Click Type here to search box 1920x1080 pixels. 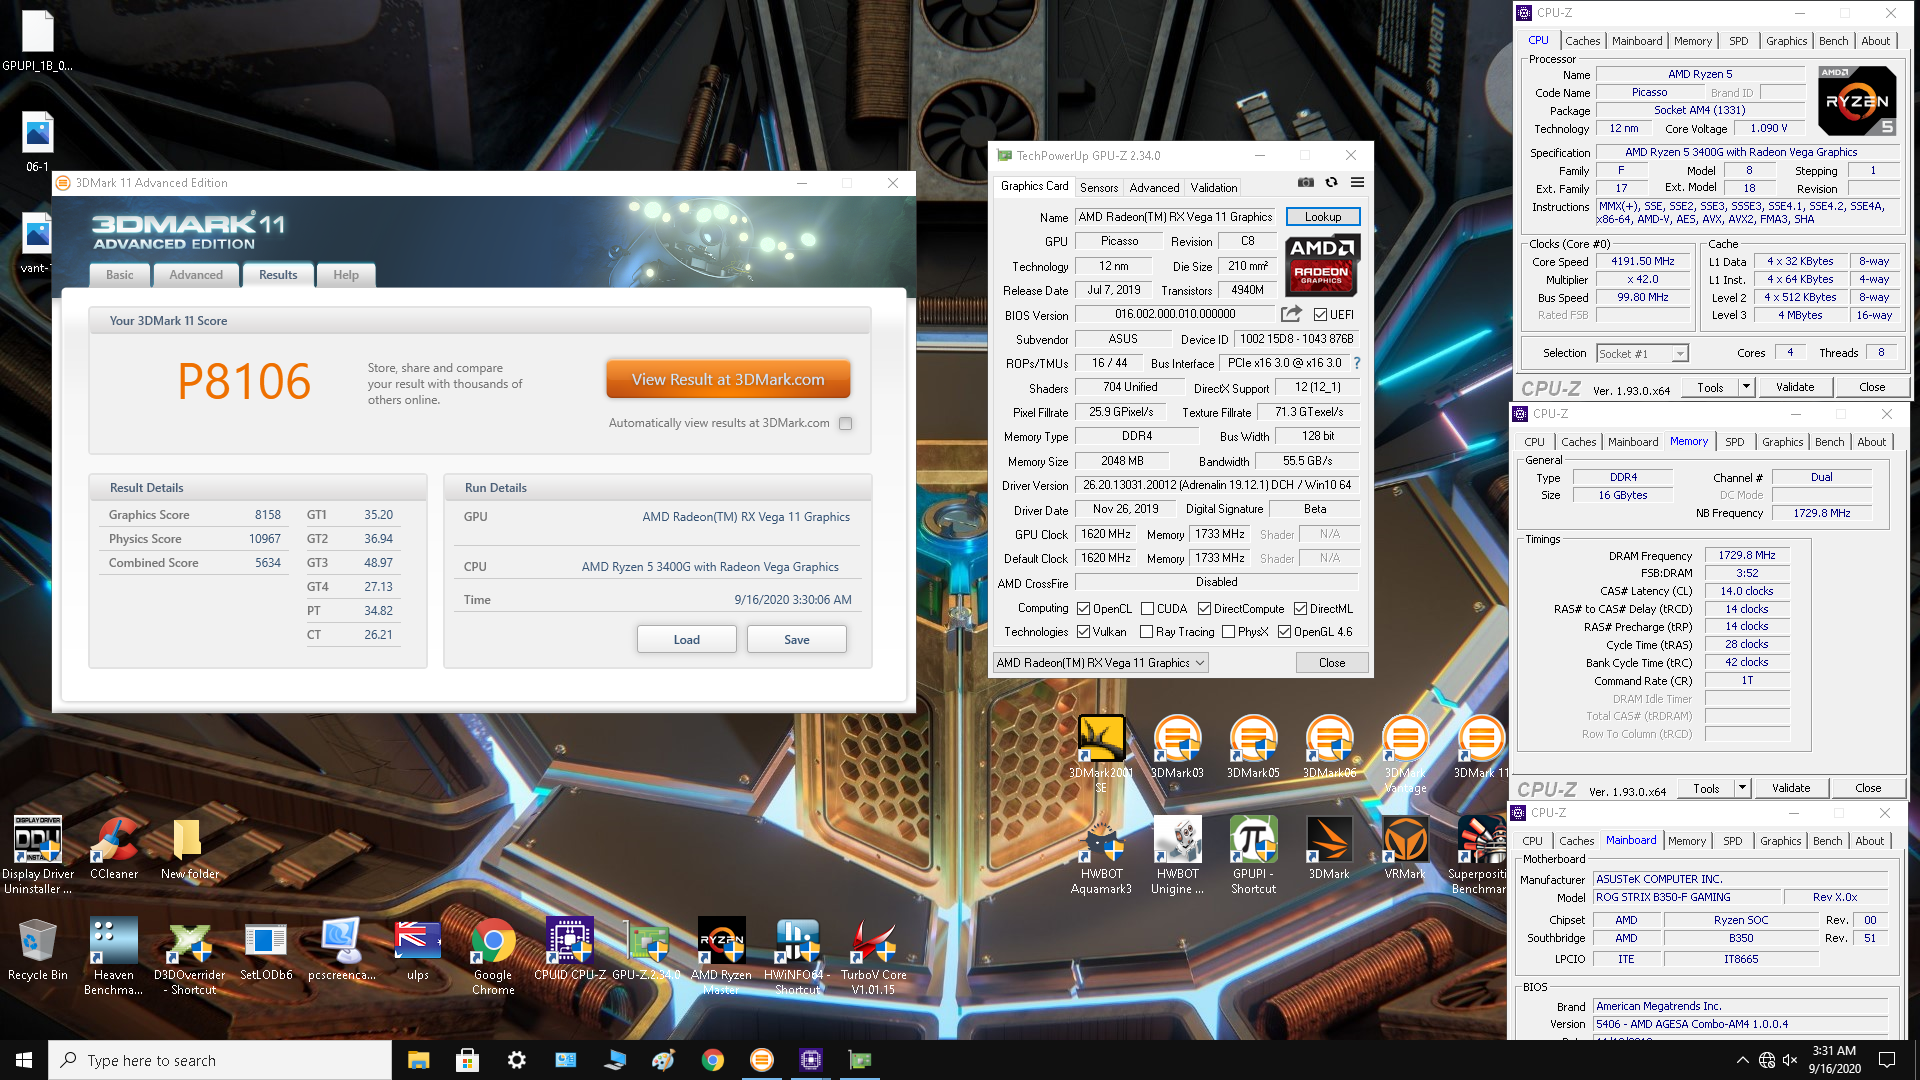pos(220,1060)
